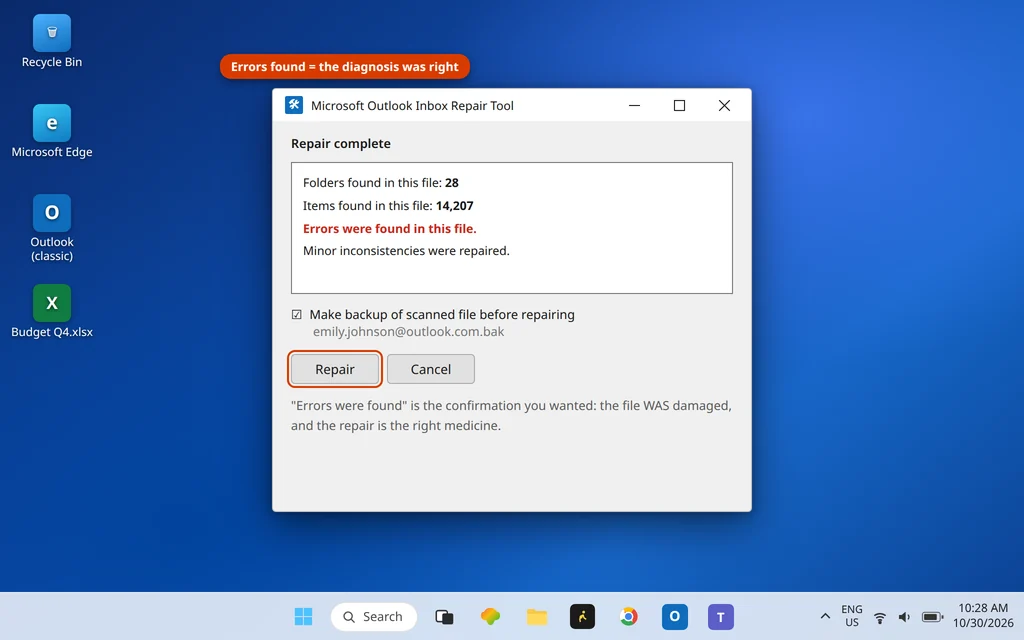This screenshot has height=640, width=1024.
Task: Show hidden system tray icons
Action: click(x=825, y=616)
